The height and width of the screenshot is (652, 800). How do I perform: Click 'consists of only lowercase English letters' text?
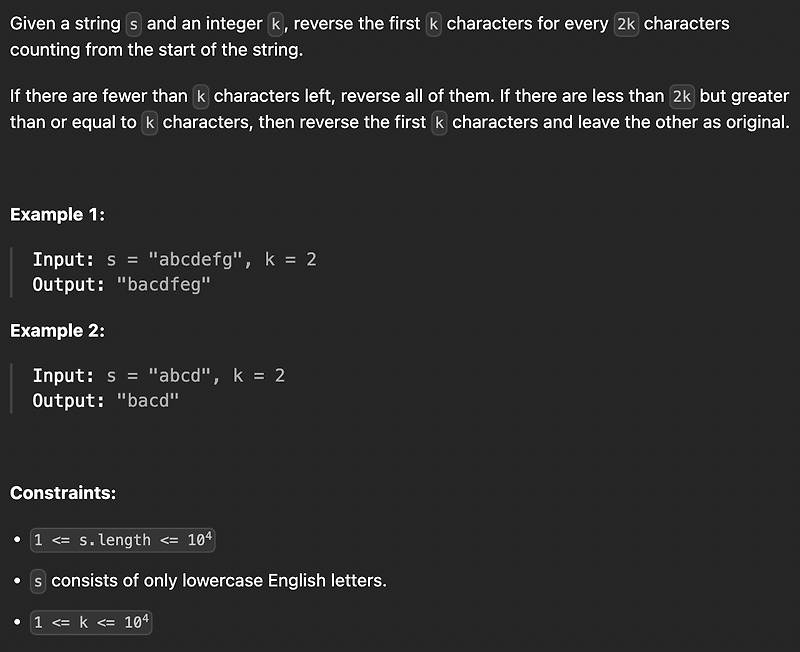pyautogui.click(x=219, y=581)
